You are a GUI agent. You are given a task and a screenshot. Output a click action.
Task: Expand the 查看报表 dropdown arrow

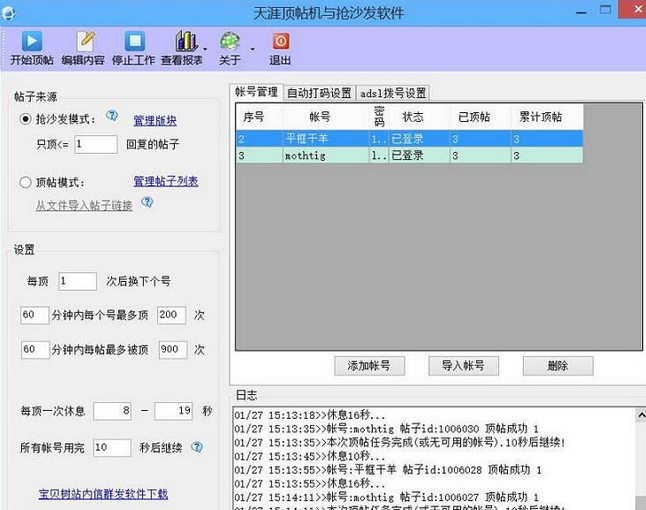coord(206,48)
